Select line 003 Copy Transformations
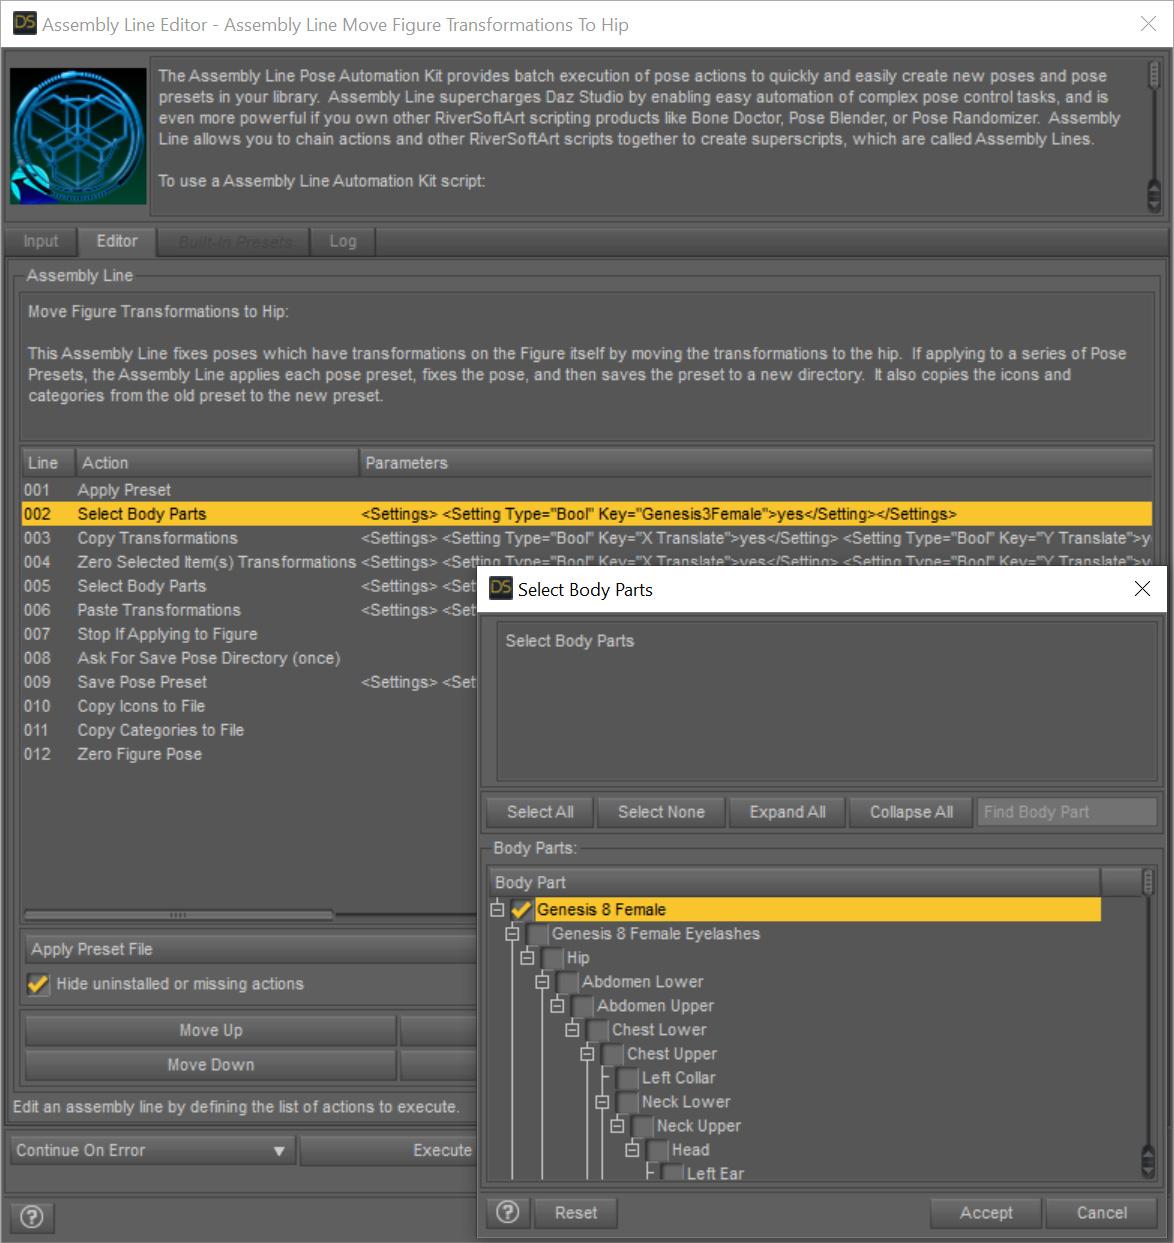This screenshot has height=1243, width=1174. 587,538
